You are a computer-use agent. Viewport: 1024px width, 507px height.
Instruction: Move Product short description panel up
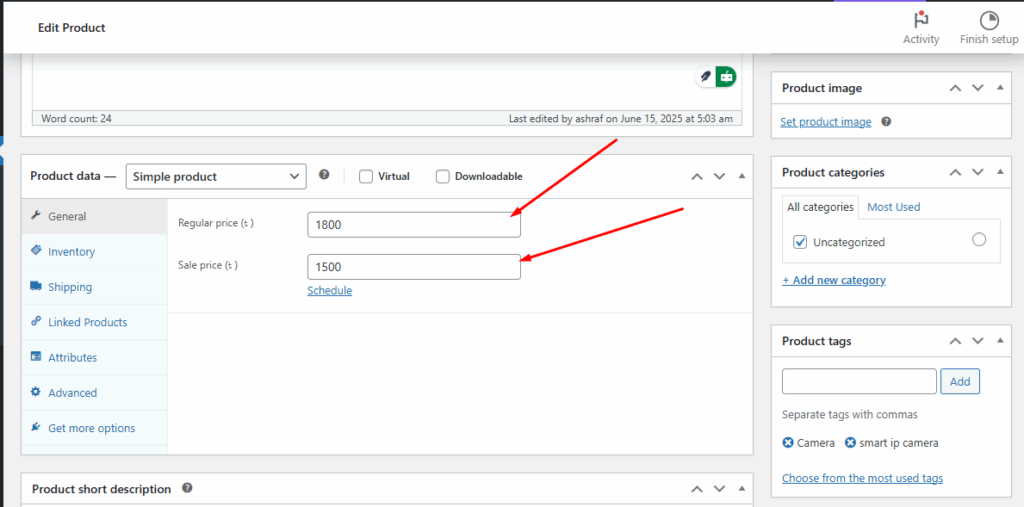(697, 489)
